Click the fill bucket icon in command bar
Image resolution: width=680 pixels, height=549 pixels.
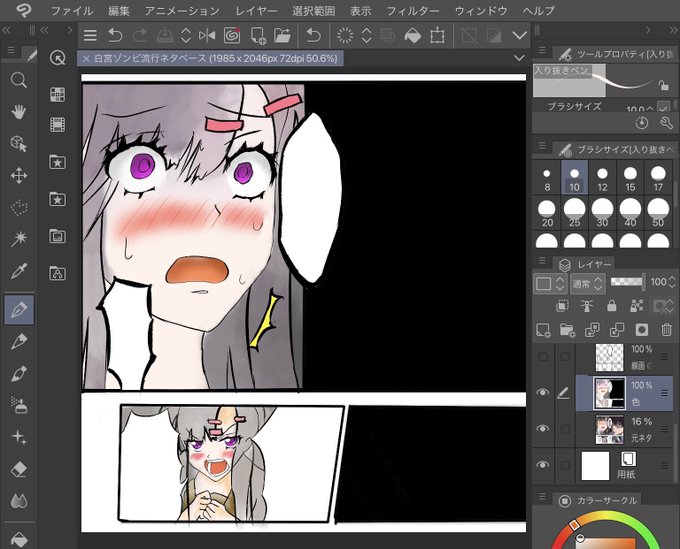(x=412, y=36)
